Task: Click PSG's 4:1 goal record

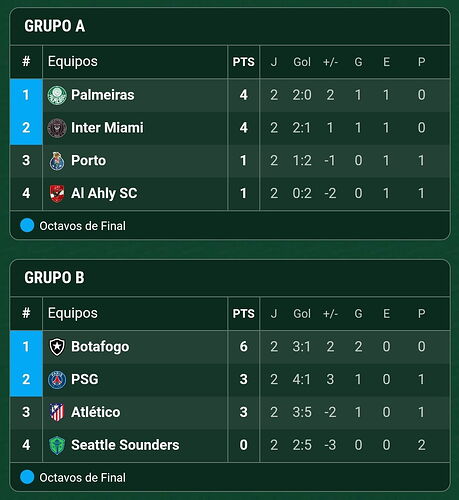Action: coord(302,380)
